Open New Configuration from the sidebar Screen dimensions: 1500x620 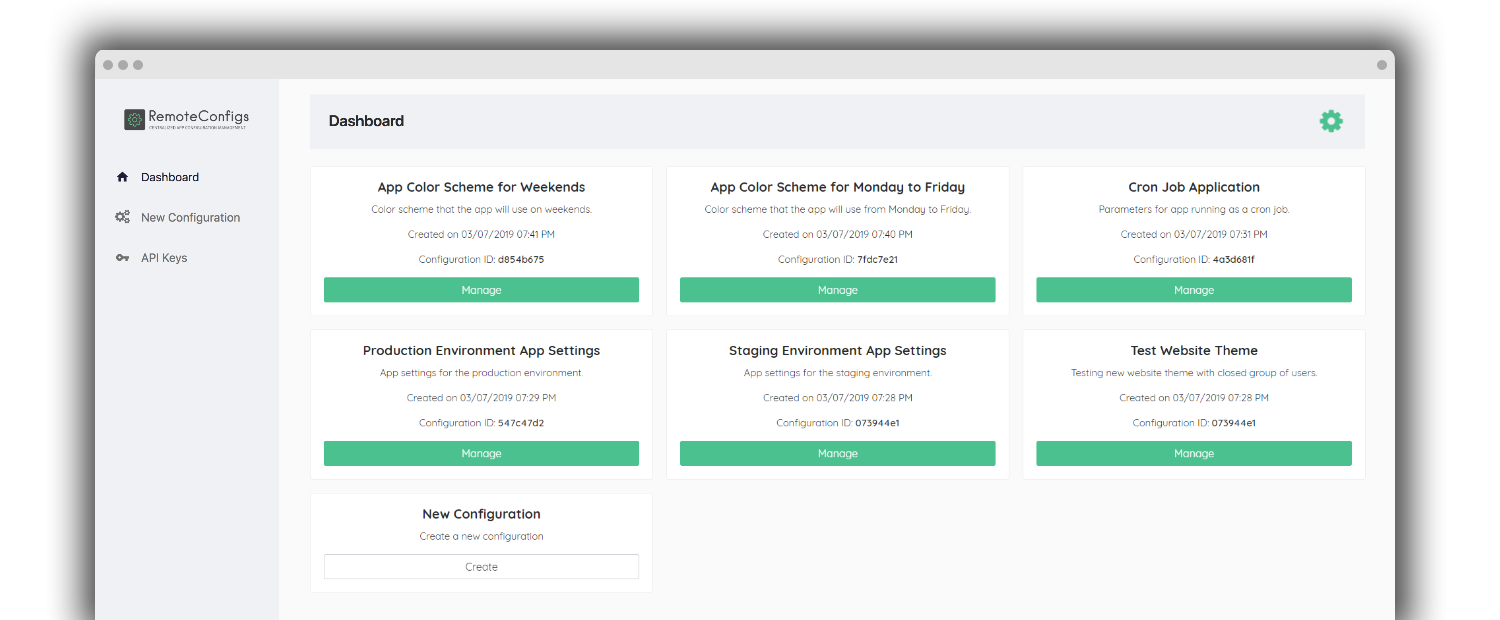[x=190, y=217]
